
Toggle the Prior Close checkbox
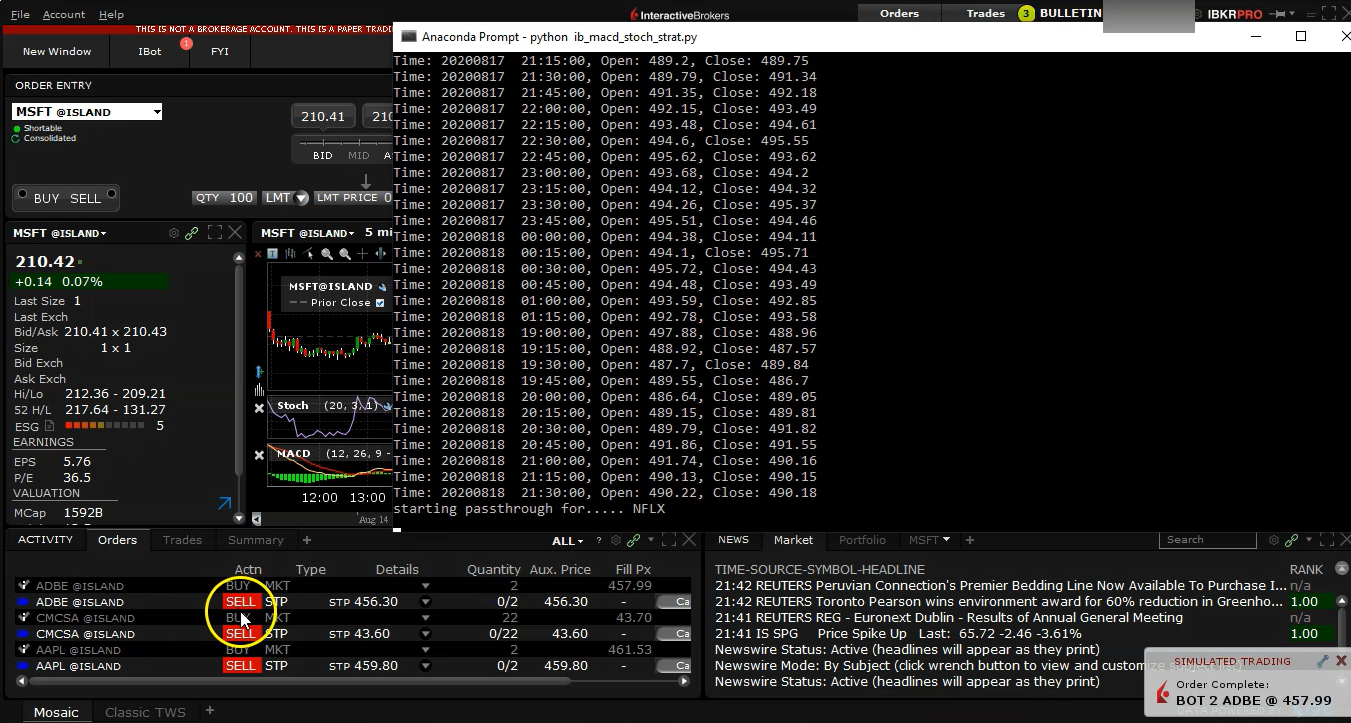(379, 303)
